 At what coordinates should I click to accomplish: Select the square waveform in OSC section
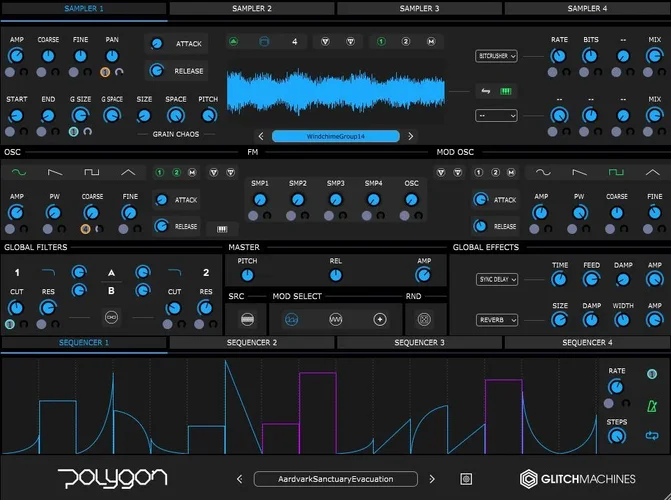point(91,172)
